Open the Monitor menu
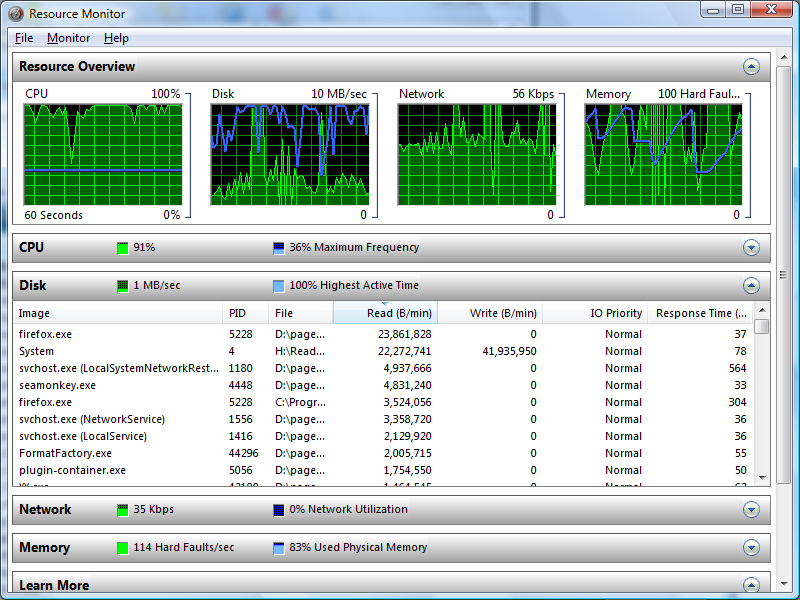800x600 pixels. coord(68,38)
